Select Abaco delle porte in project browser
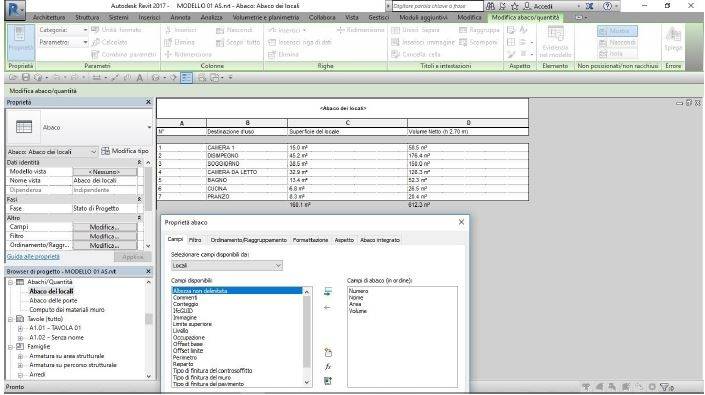705x395 pixels. click(53, 301)
